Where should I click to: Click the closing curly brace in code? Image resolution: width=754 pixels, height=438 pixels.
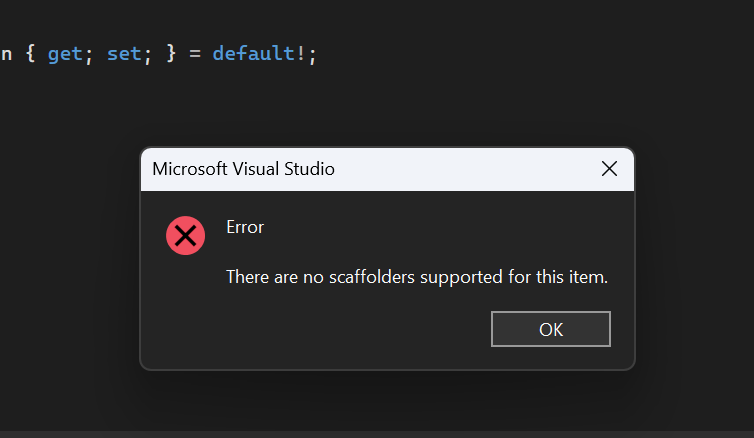click(x=171, y=53)
